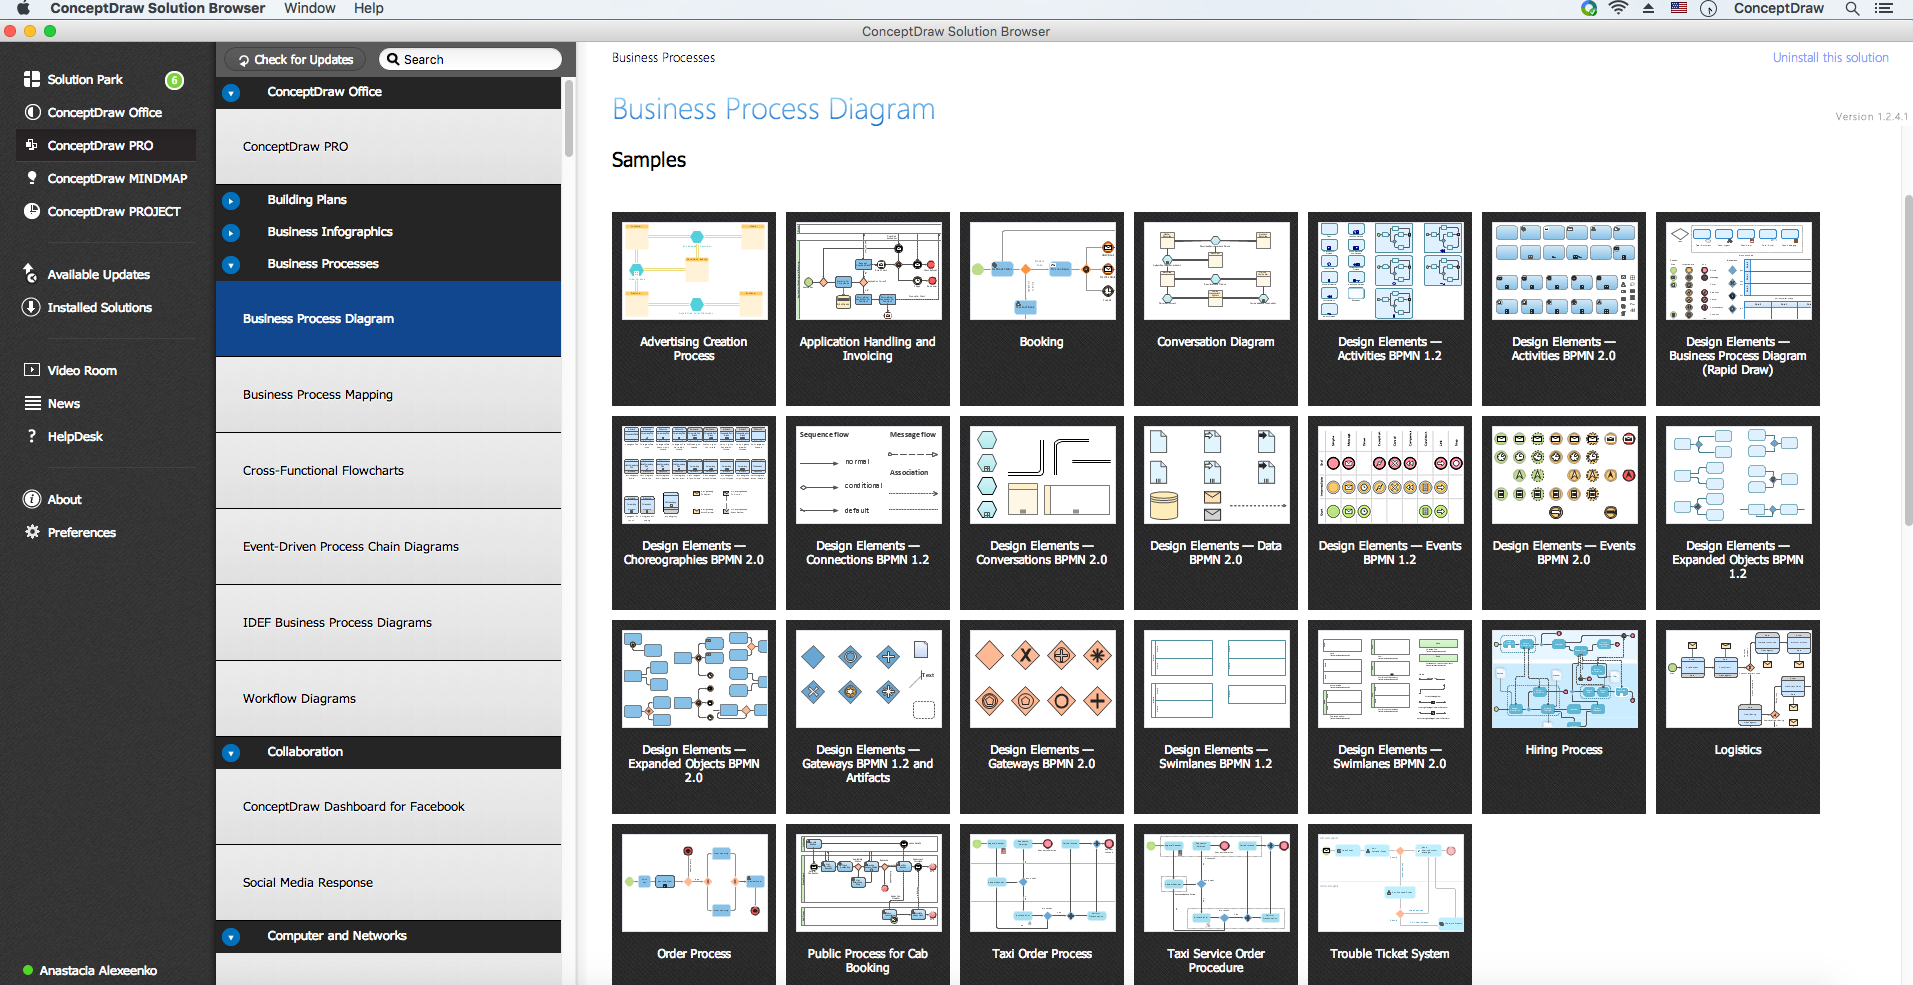Open the Preferences gear icon
Image resolution: width=1913 pixels, height=985 pixels.
click(32, 532)
